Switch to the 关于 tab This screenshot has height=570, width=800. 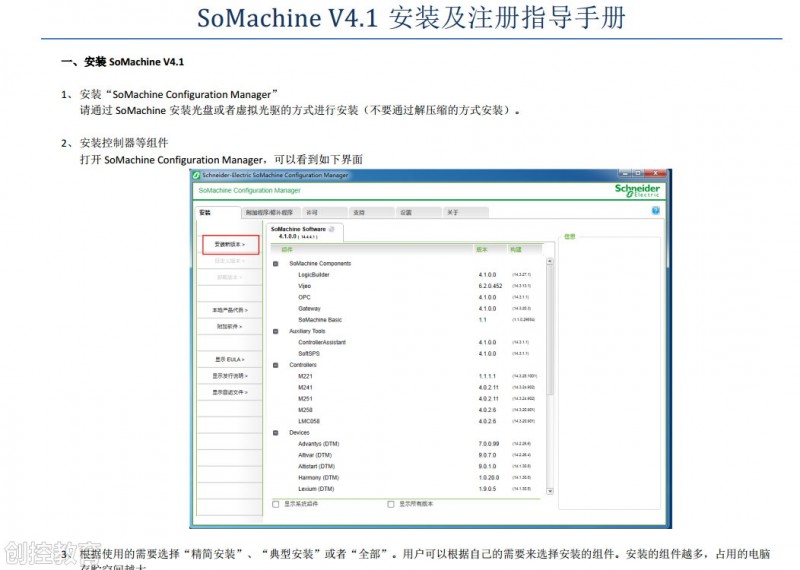[466, 212]
